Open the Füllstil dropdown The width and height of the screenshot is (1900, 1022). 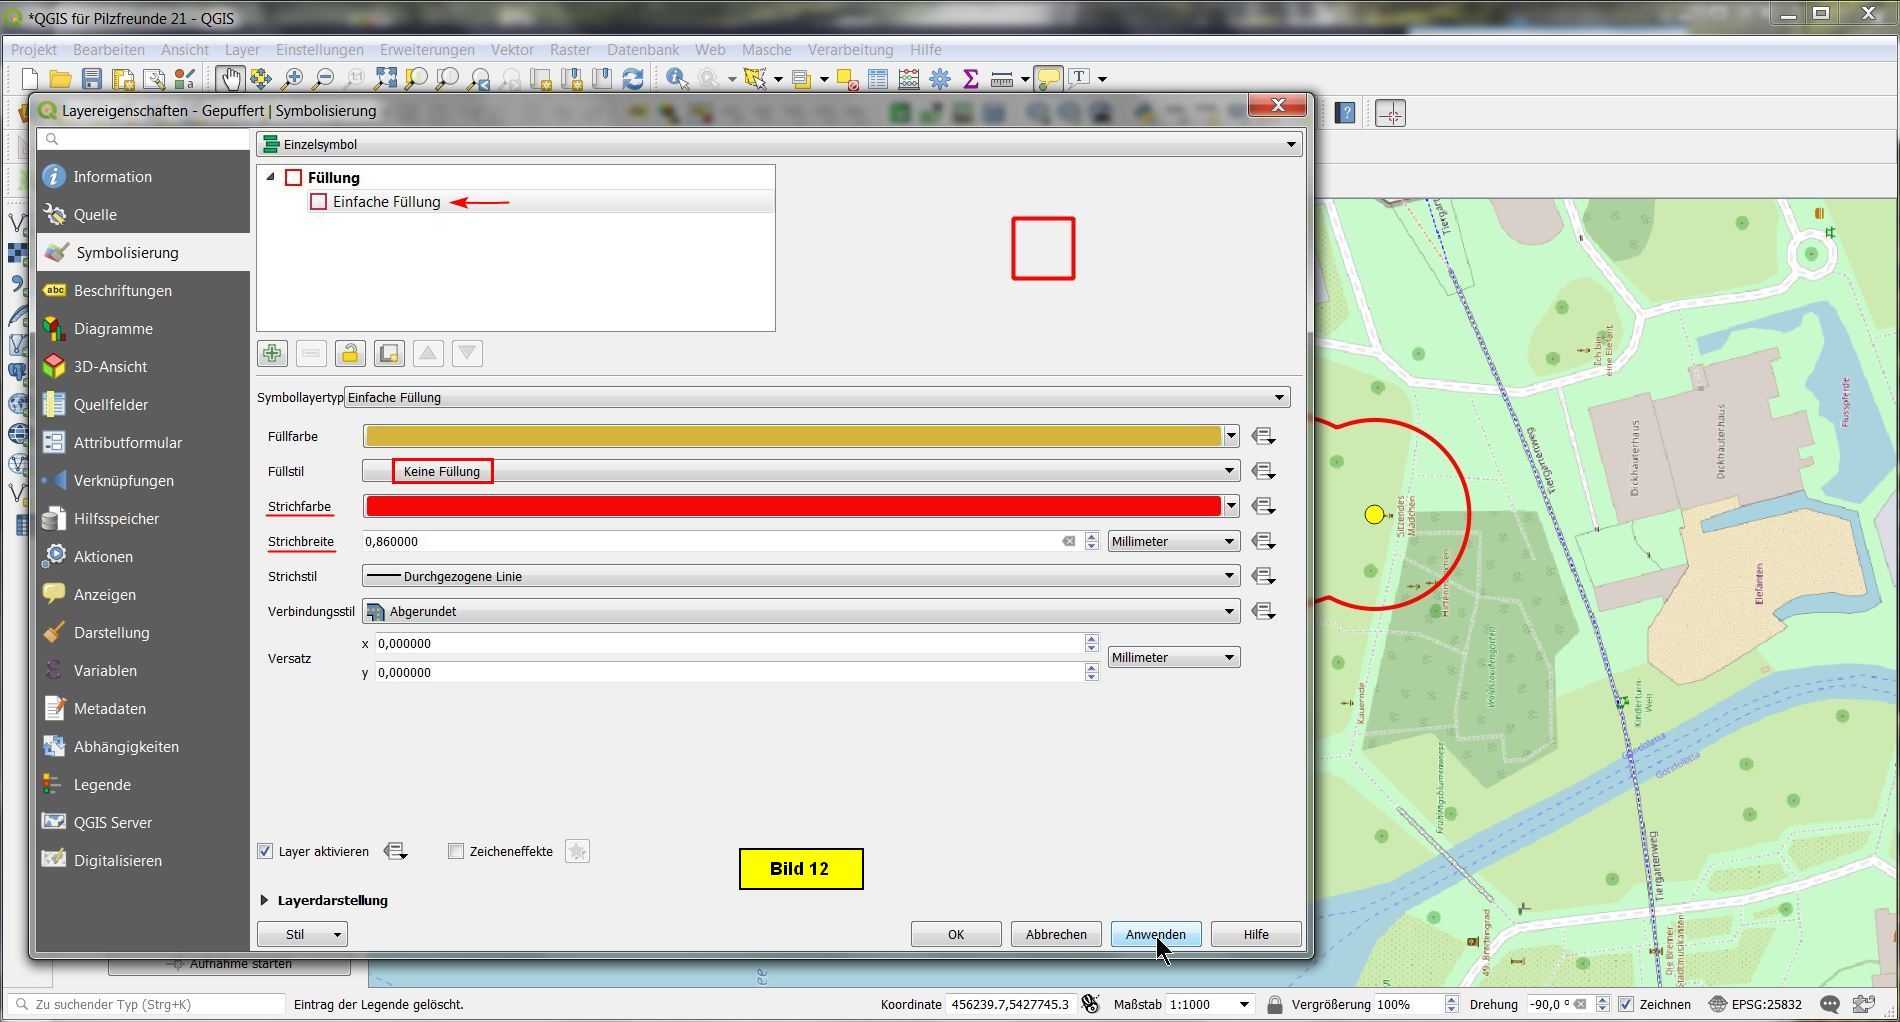800,471
